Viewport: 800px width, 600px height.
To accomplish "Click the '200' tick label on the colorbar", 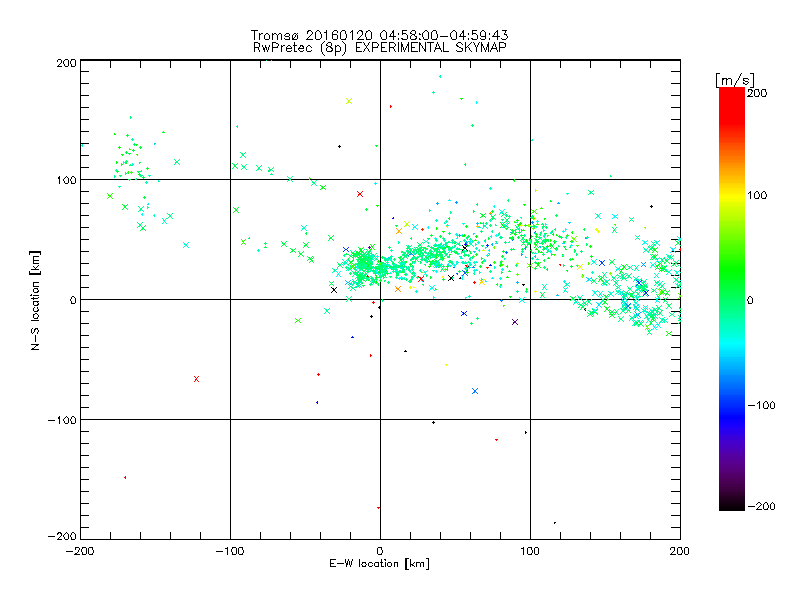I will tap(756, 93).
